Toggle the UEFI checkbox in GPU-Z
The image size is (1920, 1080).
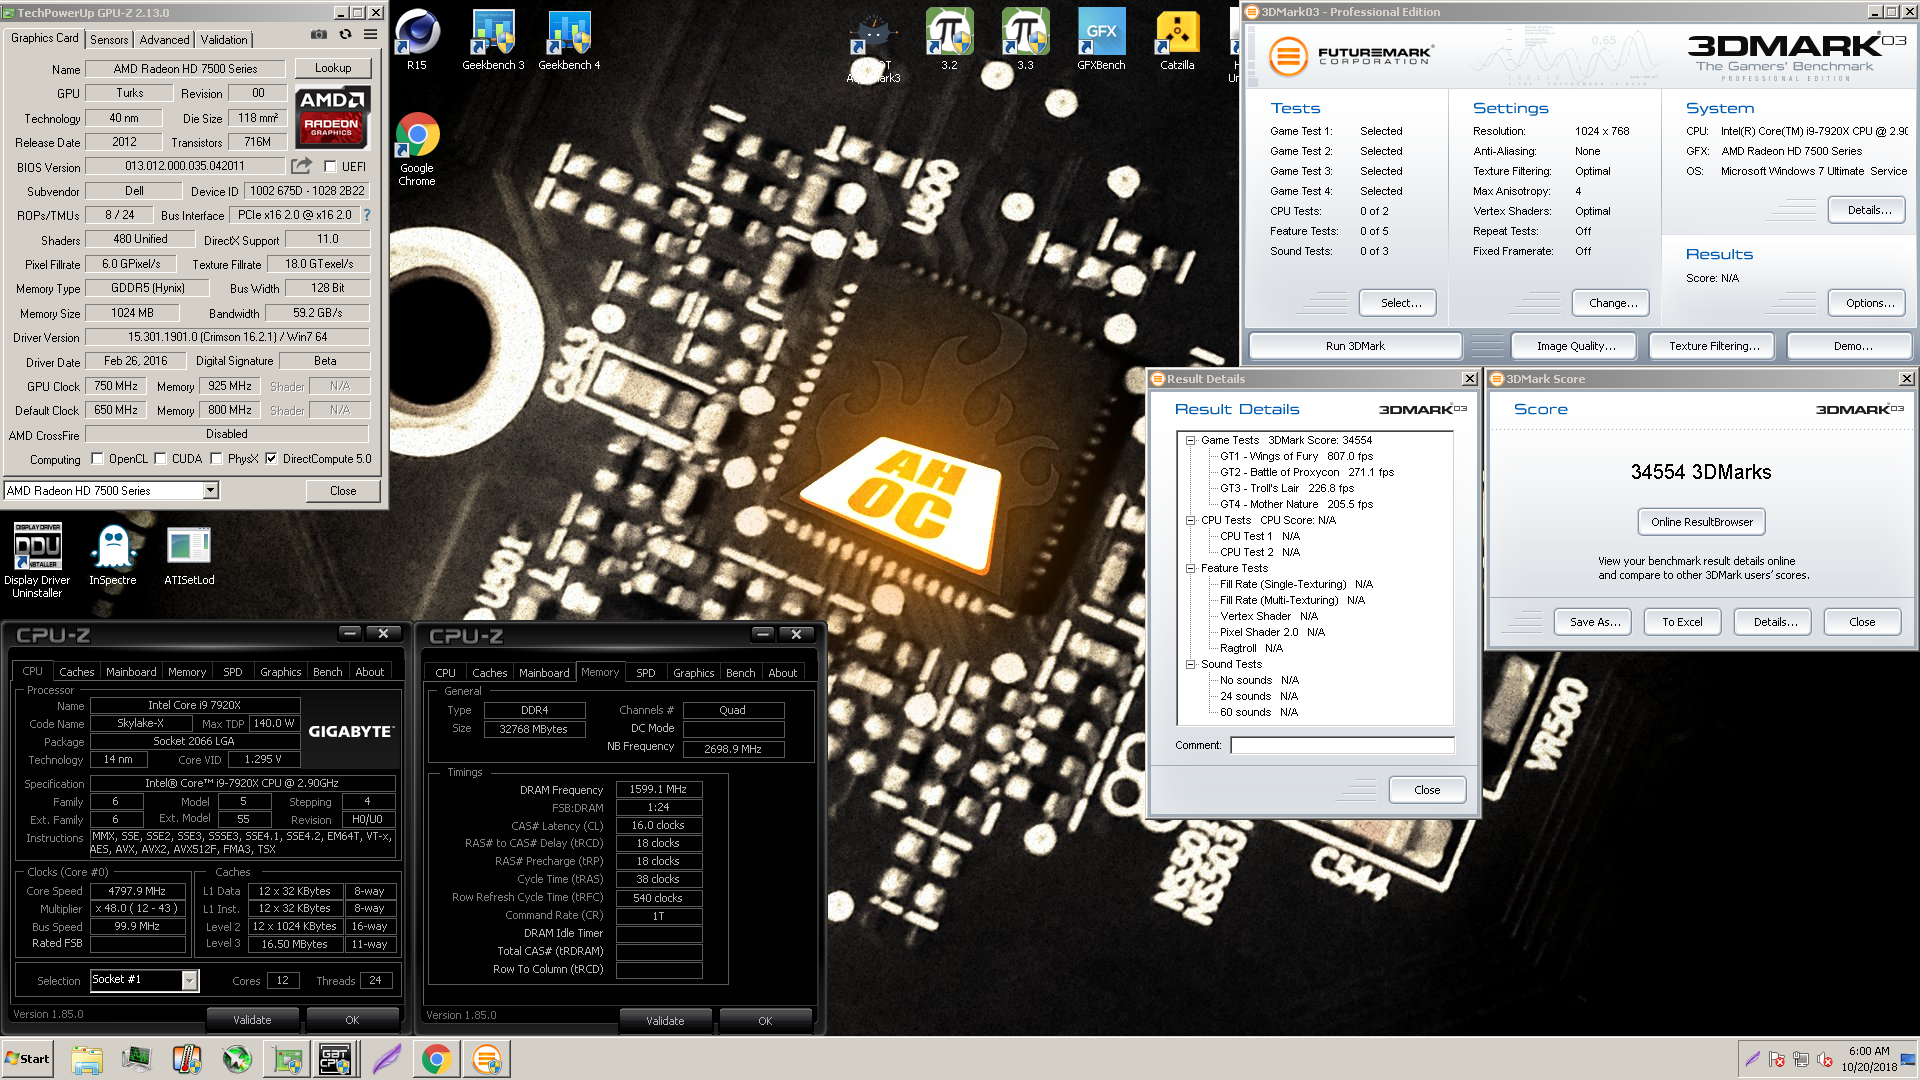click(330, 166)
